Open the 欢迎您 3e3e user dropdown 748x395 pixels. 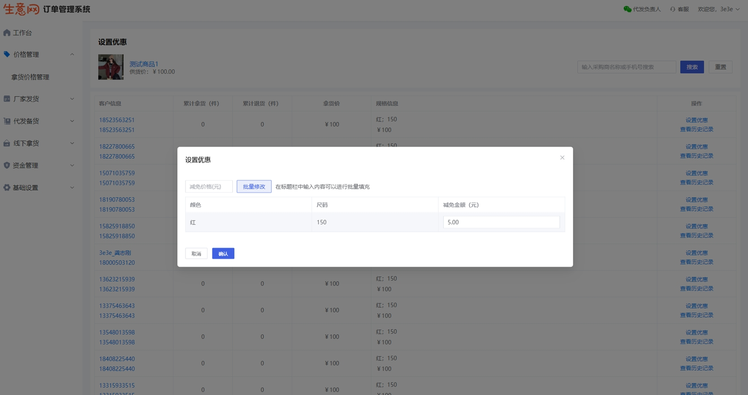coord(718,9)
